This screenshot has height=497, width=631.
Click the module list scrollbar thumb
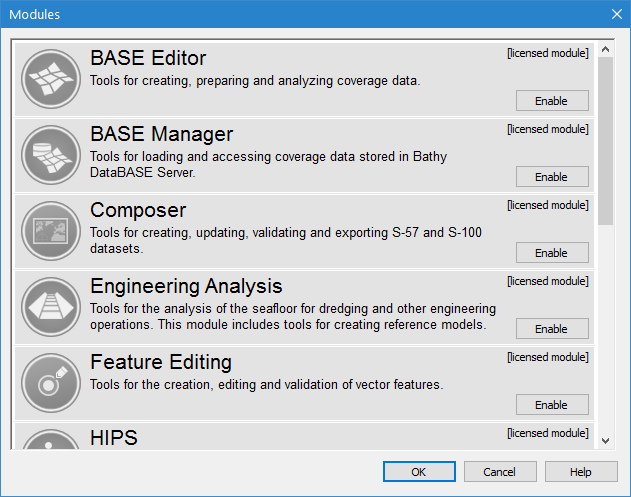(x=605, y=140)
